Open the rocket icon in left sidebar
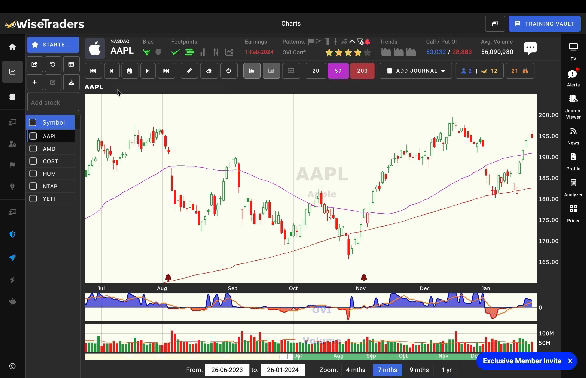 12,258
